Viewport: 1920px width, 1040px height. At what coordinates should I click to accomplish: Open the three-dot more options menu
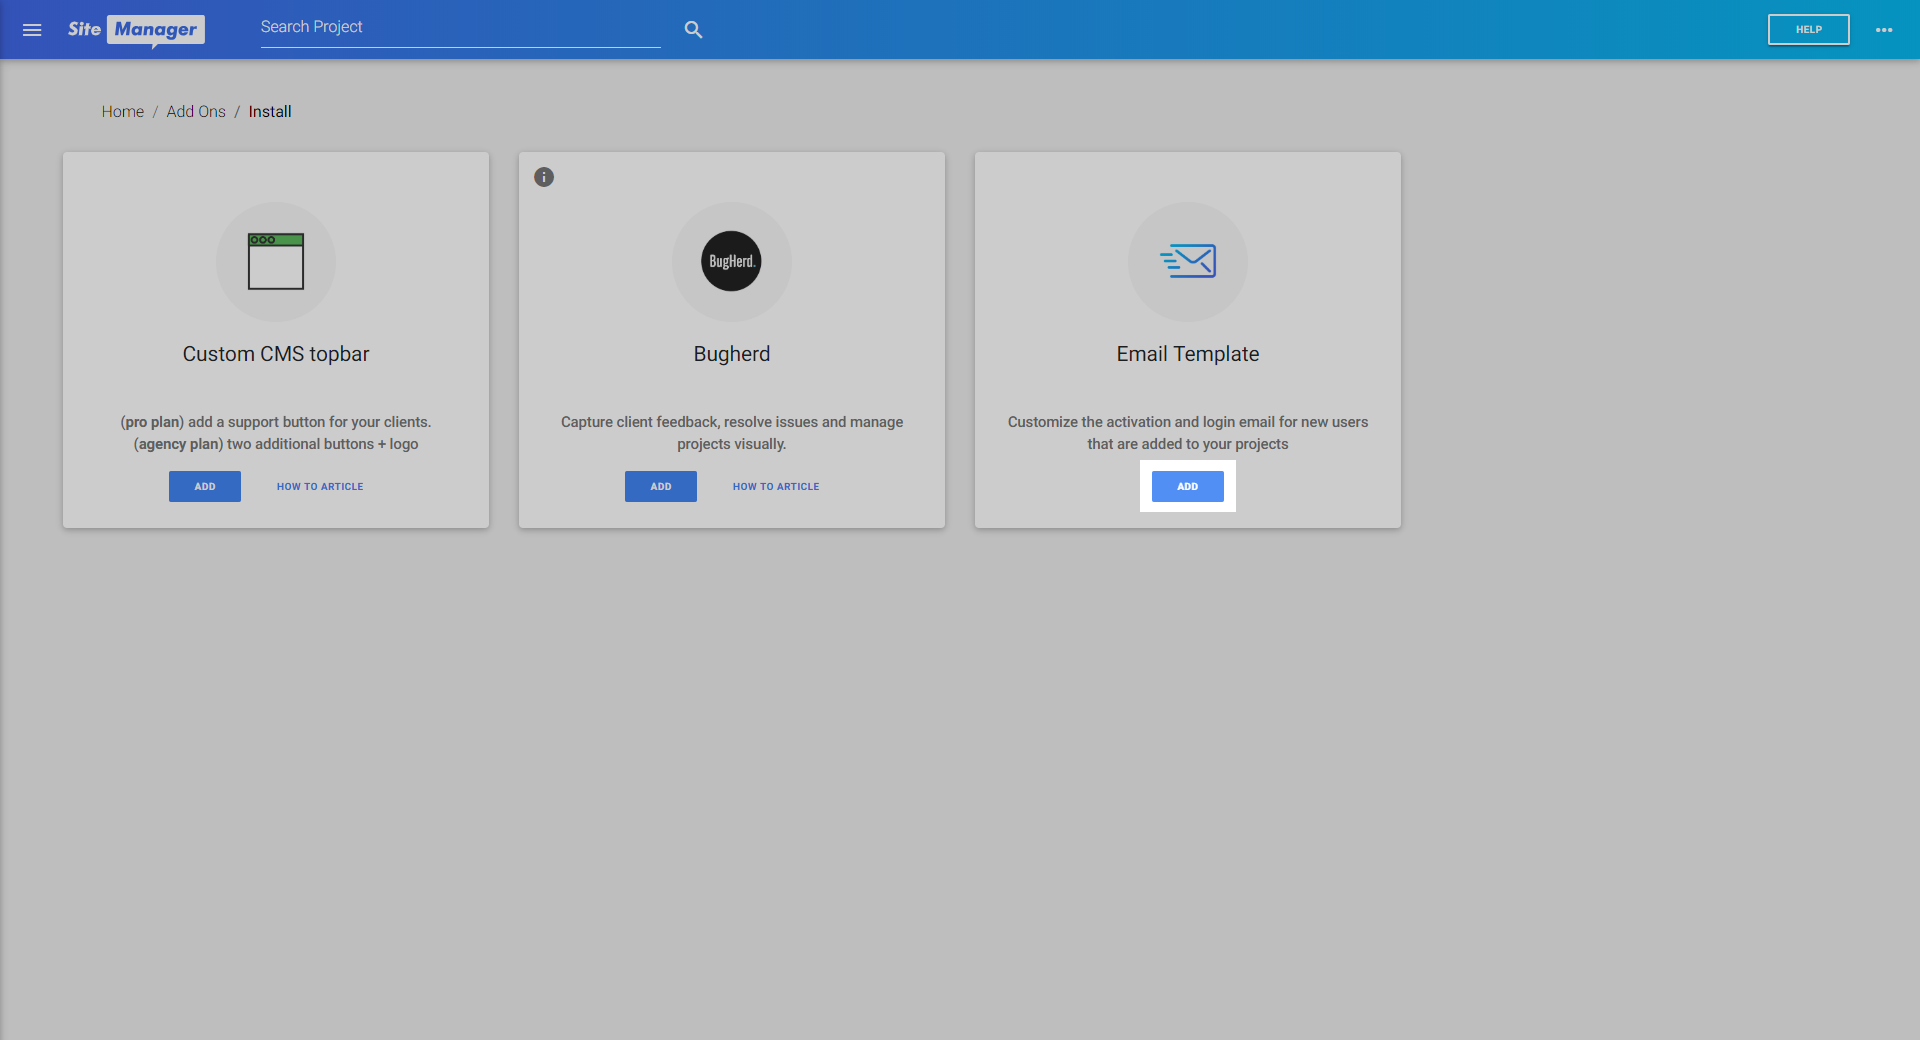tap(1884, 30)
